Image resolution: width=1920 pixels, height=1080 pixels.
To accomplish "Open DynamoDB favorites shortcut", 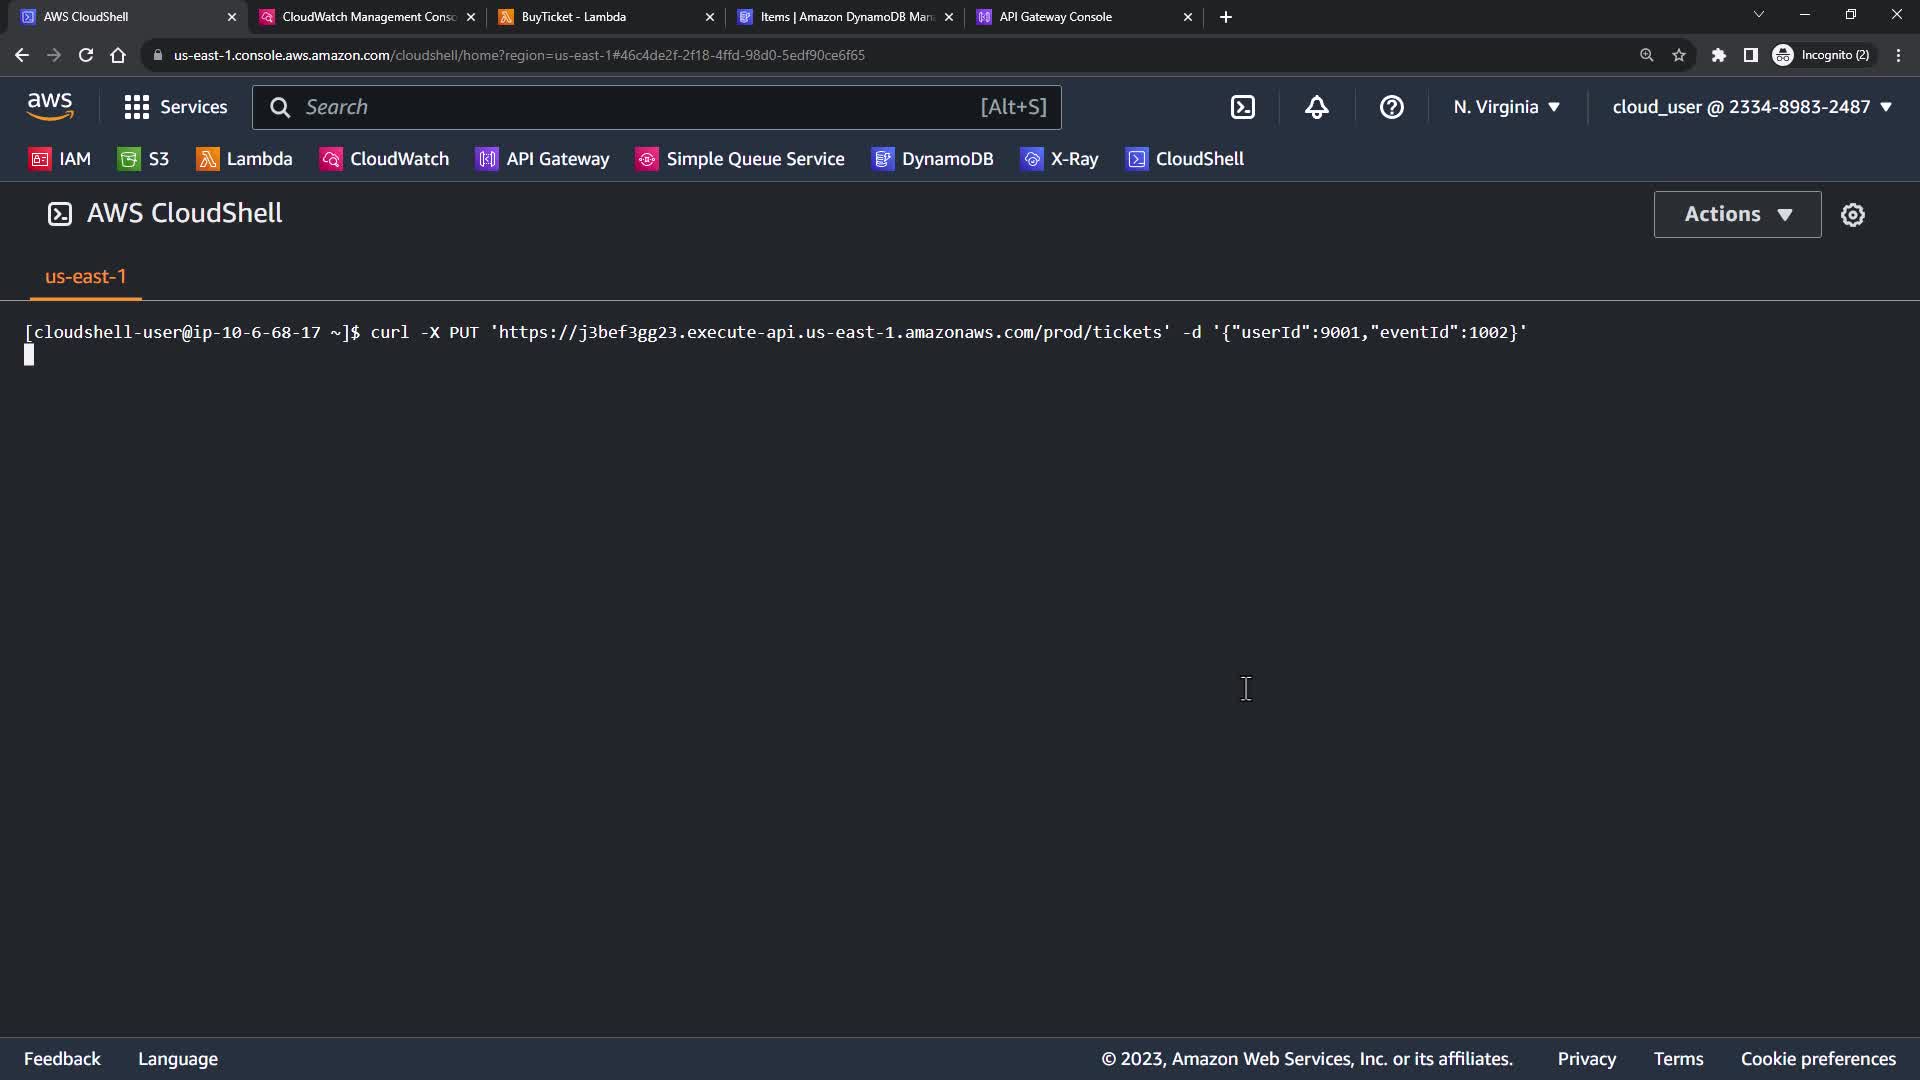I will tap(932, 159).
